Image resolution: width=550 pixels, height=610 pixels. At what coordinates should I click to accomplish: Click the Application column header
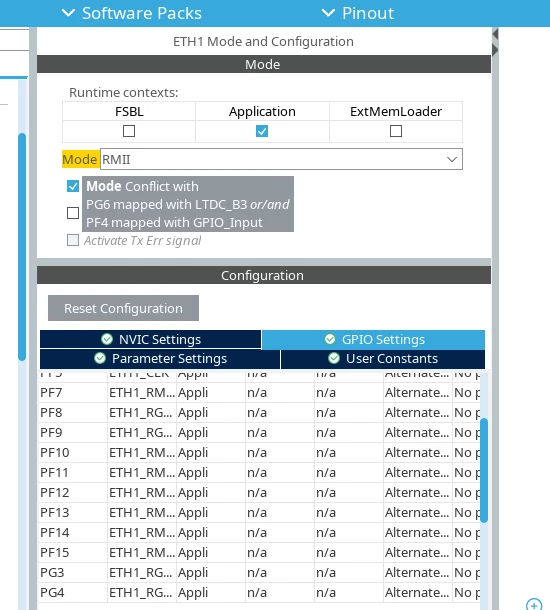click(262, 111)
